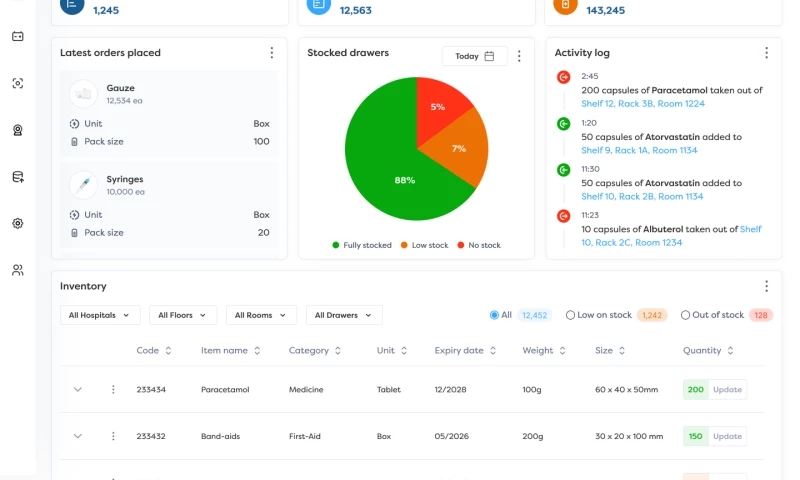Screen dimensions: 800x480
Task: Click the orange icon beside 143,245
Action: pos(565,6)
